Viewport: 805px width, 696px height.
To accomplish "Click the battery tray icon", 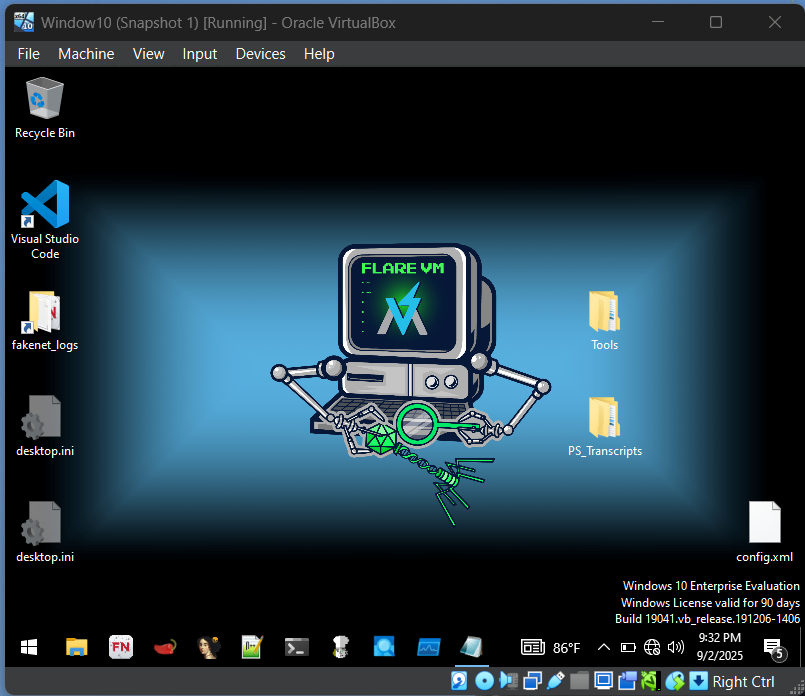I will tap(628, 648).
